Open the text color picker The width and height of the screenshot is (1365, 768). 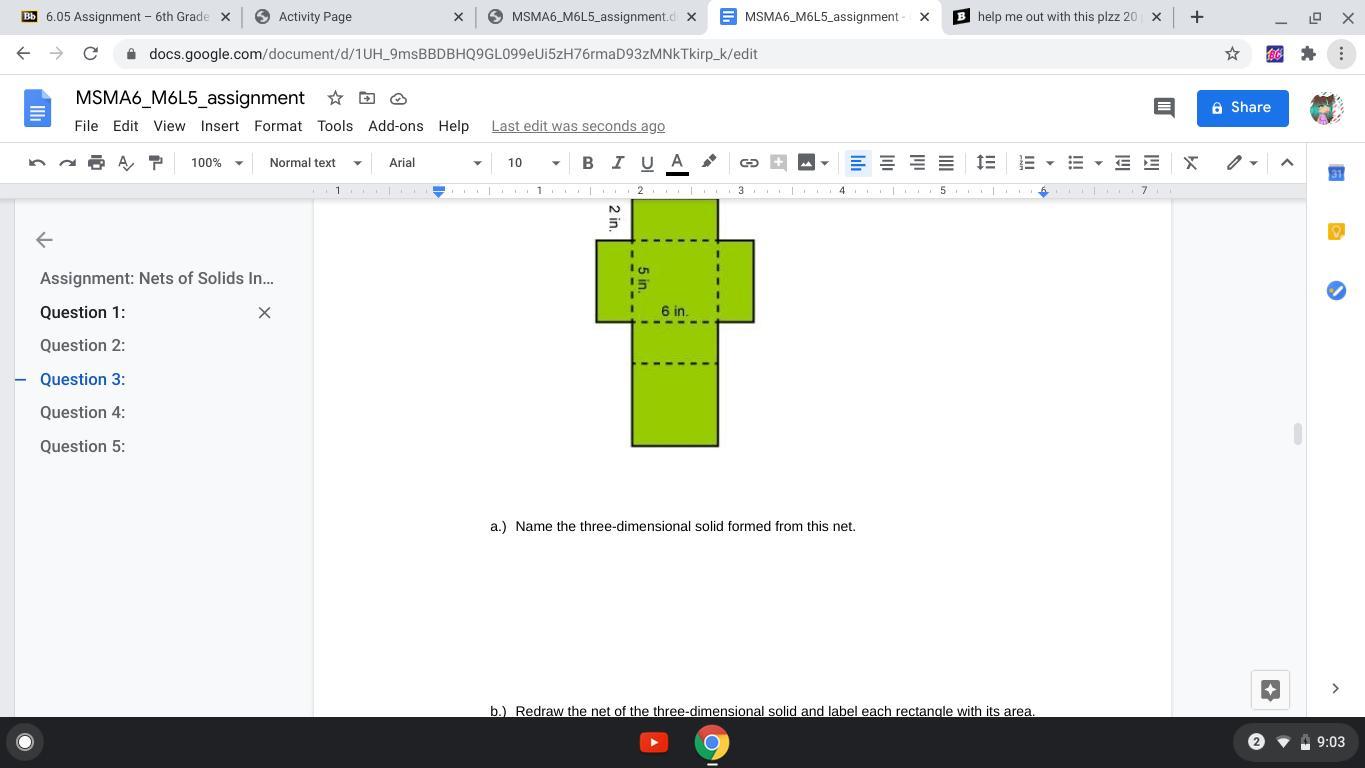pos(677,163)
